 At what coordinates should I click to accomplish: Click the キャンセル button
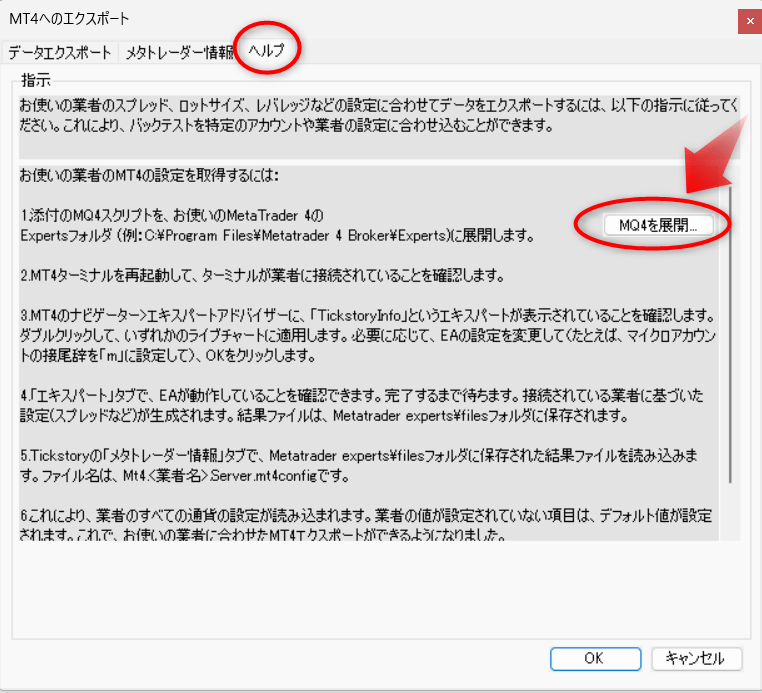tap(696, 658)
